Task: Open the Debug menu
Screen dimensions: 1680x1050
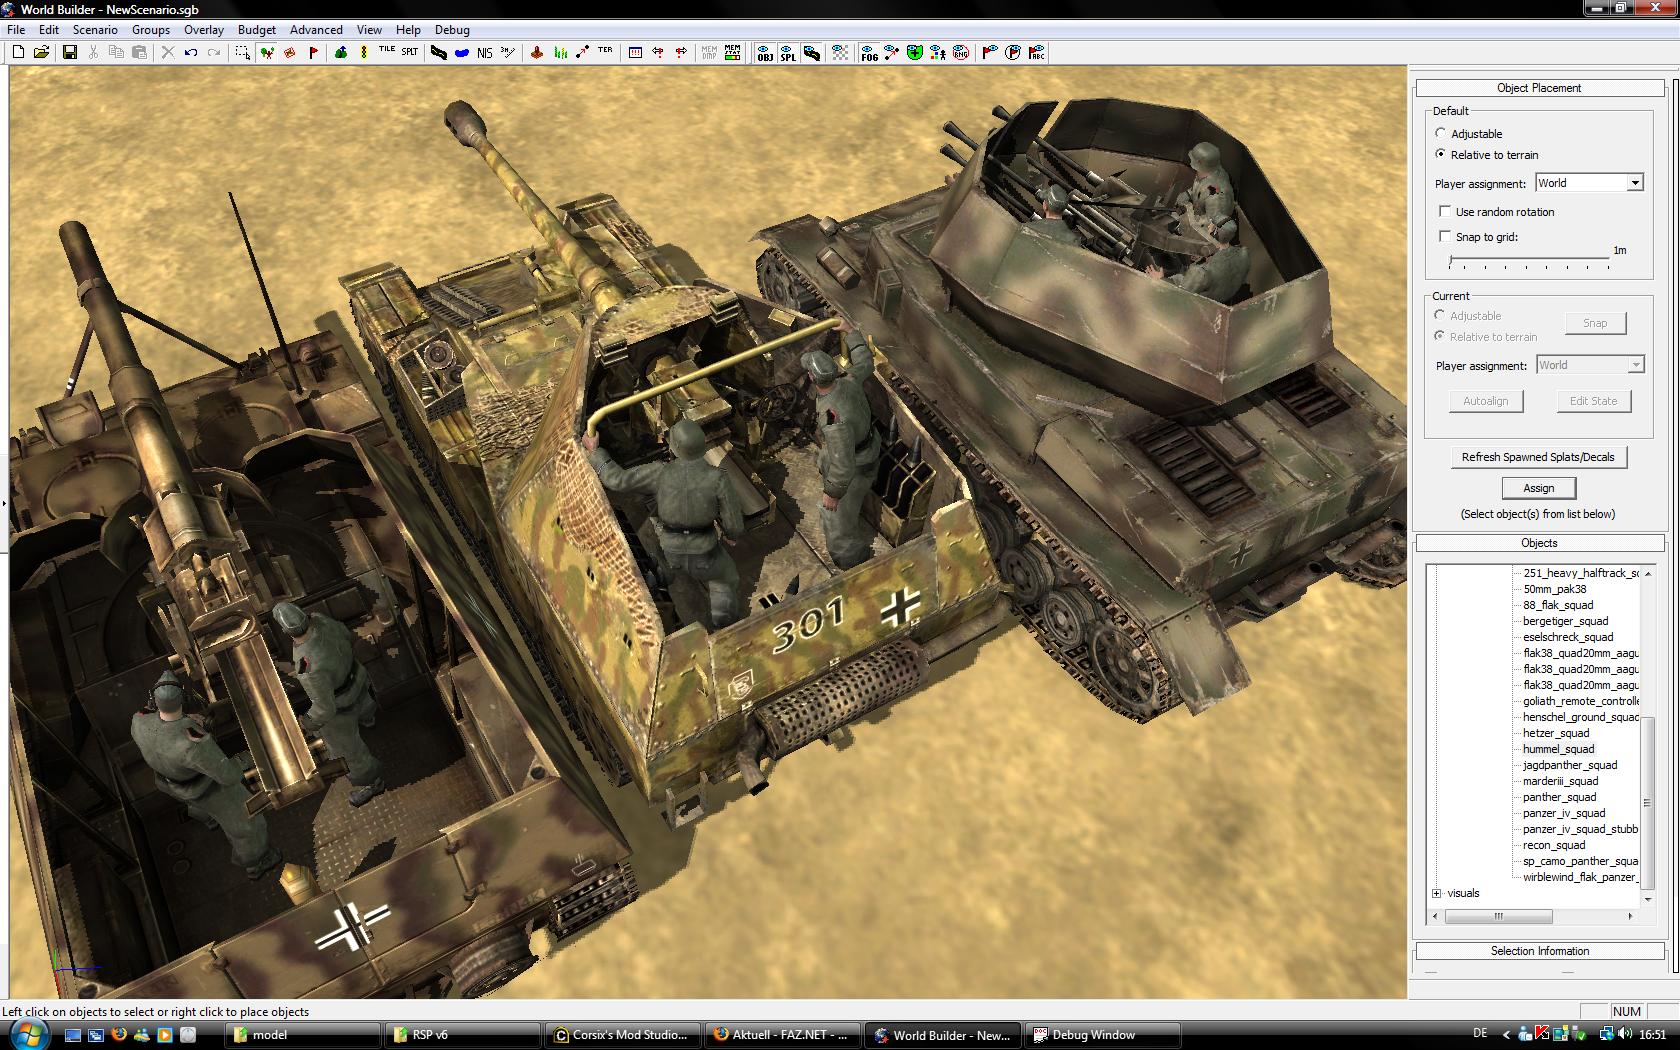Action: click(452, 29)
